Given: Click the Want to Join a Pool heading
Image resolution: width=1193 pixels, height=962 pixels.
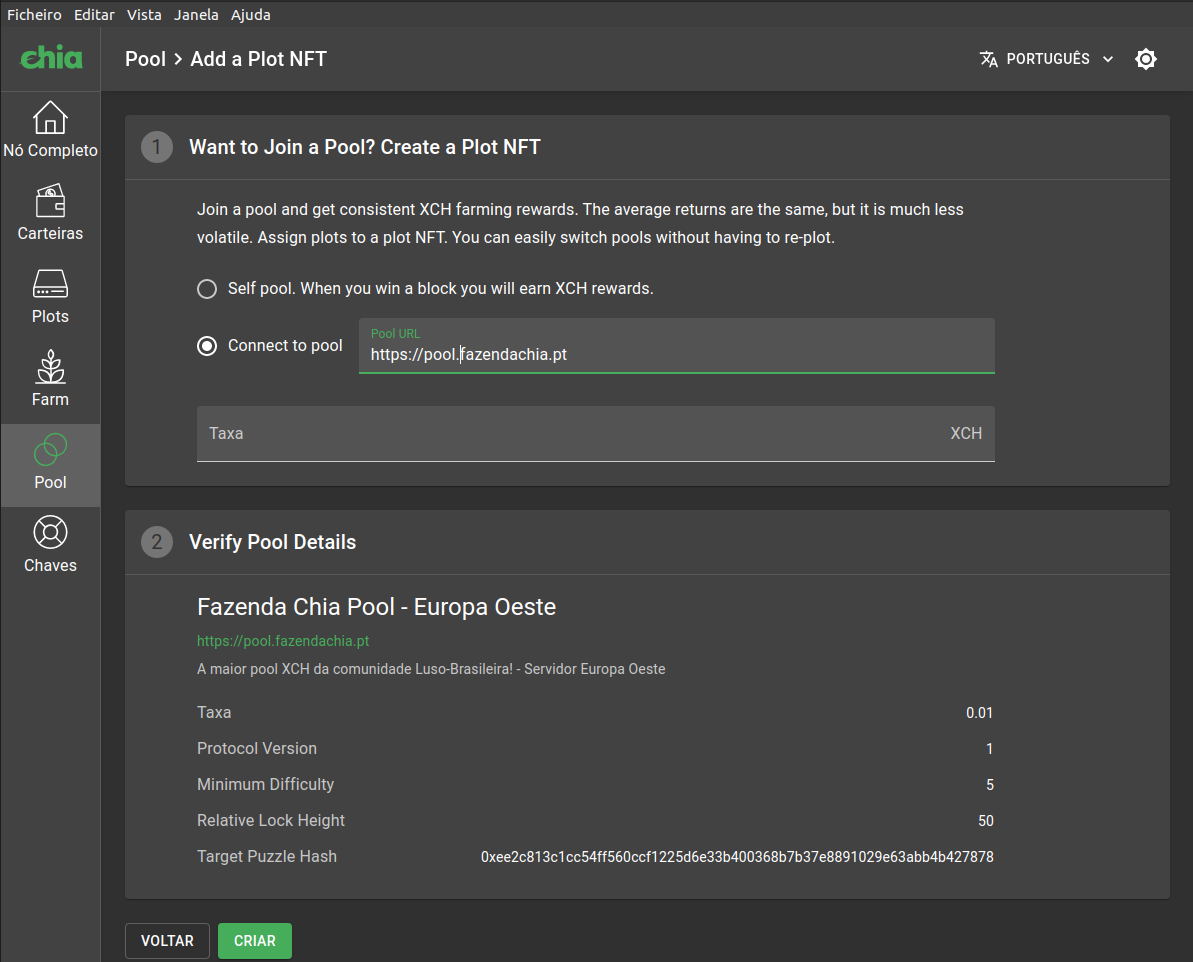Looking at the screenshot, I should (x=364, y=147).
